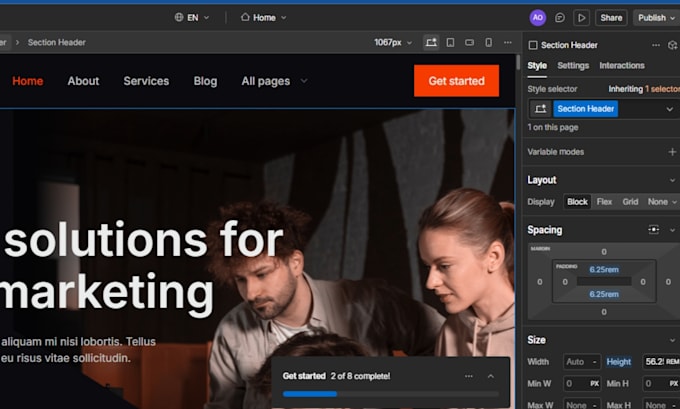
Task: Open the style selector dropdown chevron
Action: coord(670,109)
